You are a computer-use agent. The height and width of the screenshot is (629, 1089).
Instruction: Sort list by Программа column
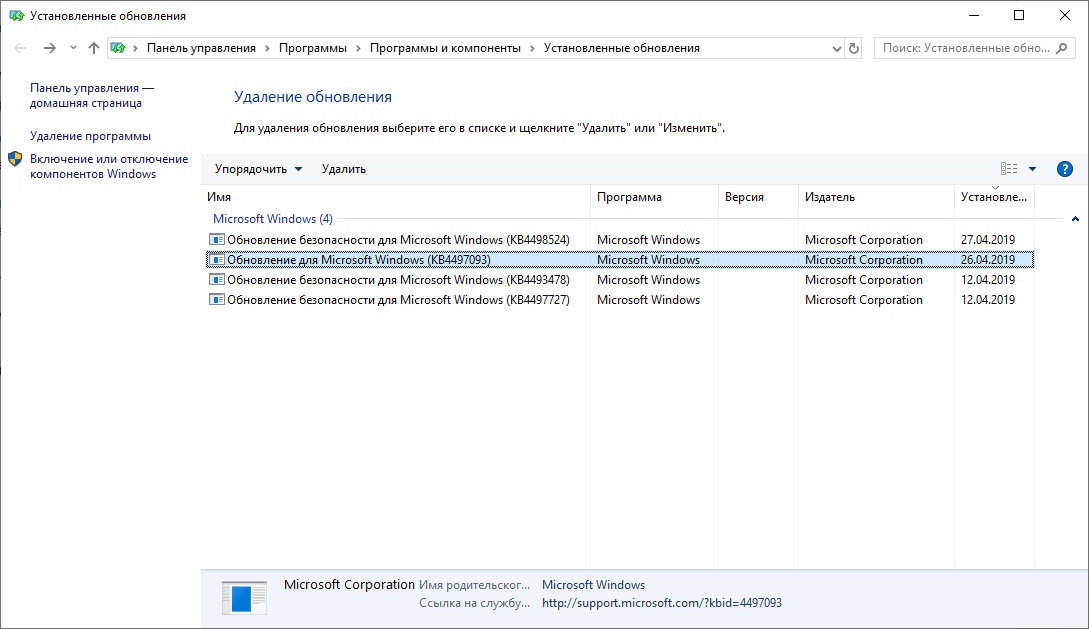654,197
